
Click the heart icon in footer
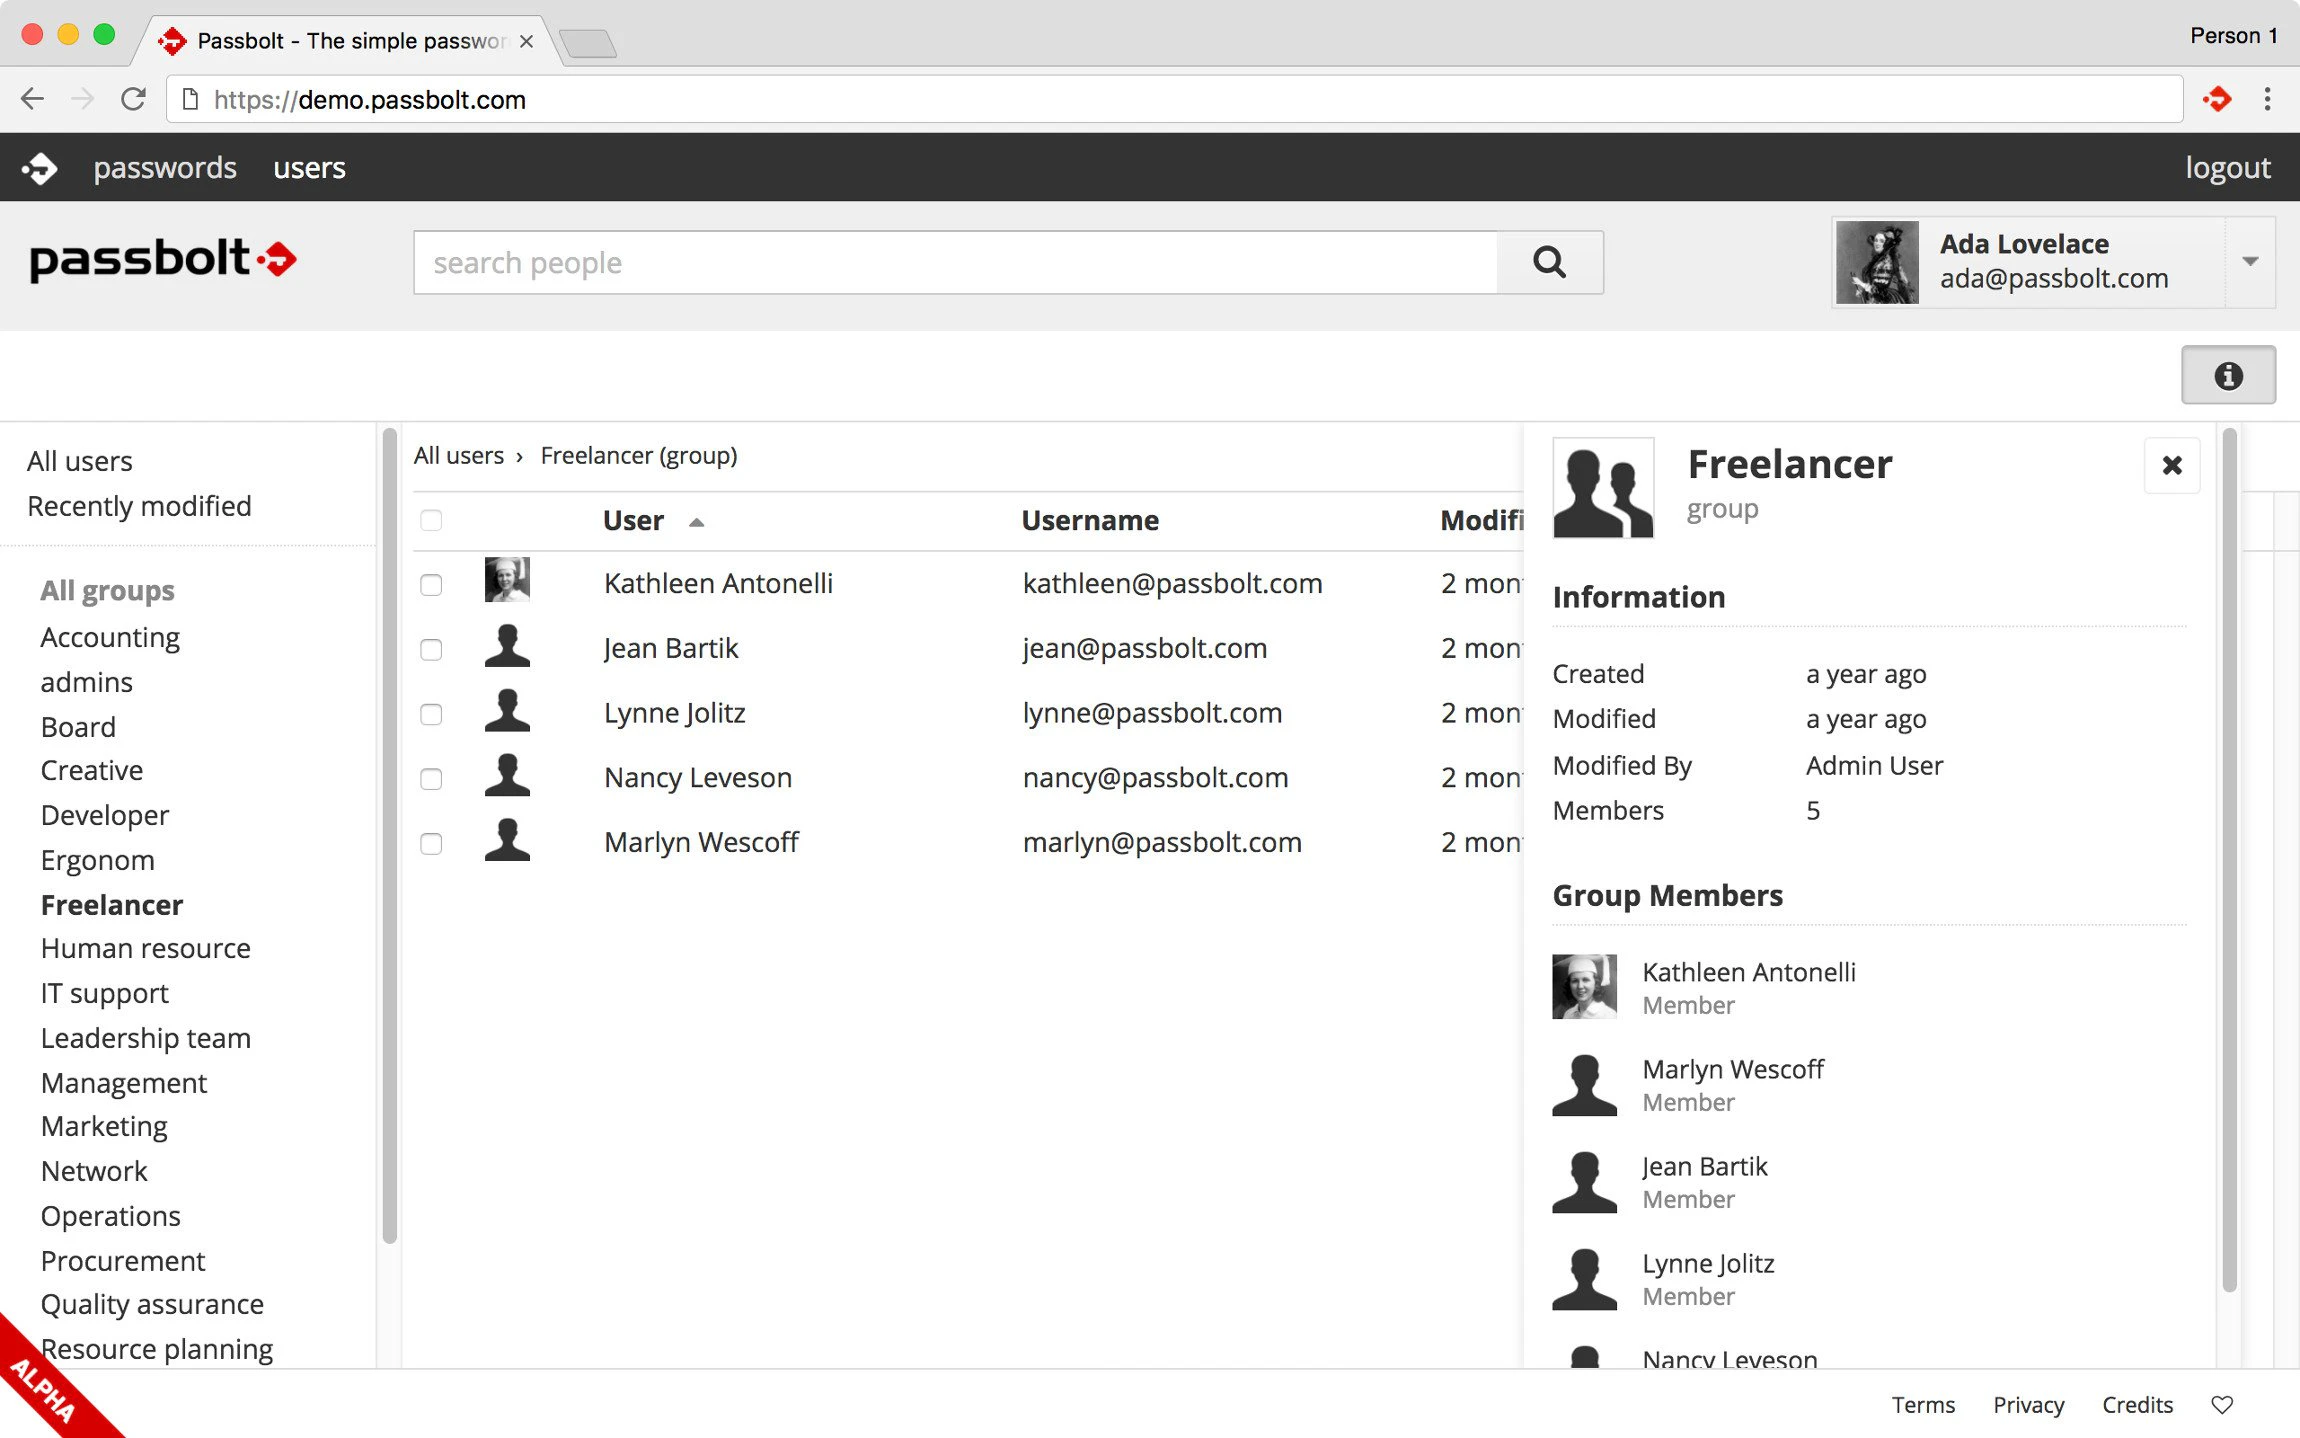(2221, 1404)
